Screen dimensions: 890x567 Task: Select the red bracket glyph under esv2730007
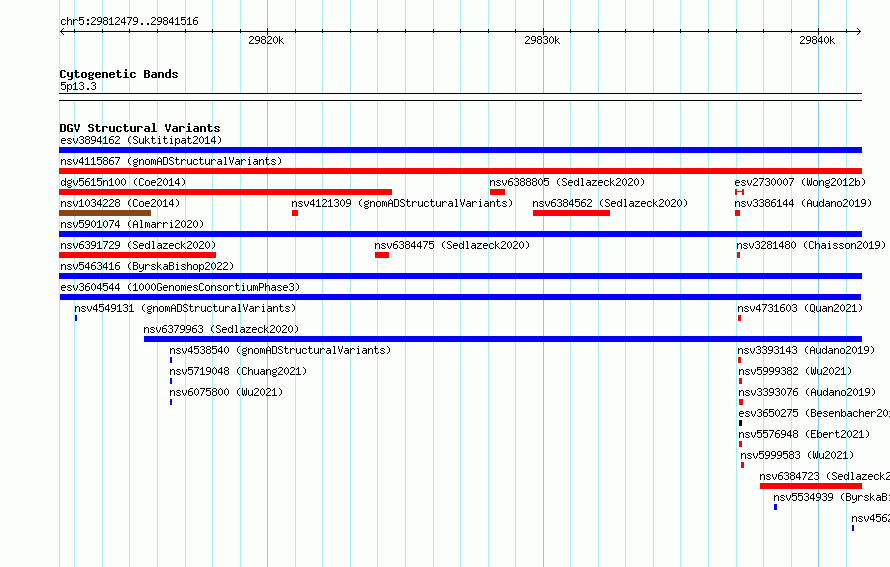[x=740, y=192]
